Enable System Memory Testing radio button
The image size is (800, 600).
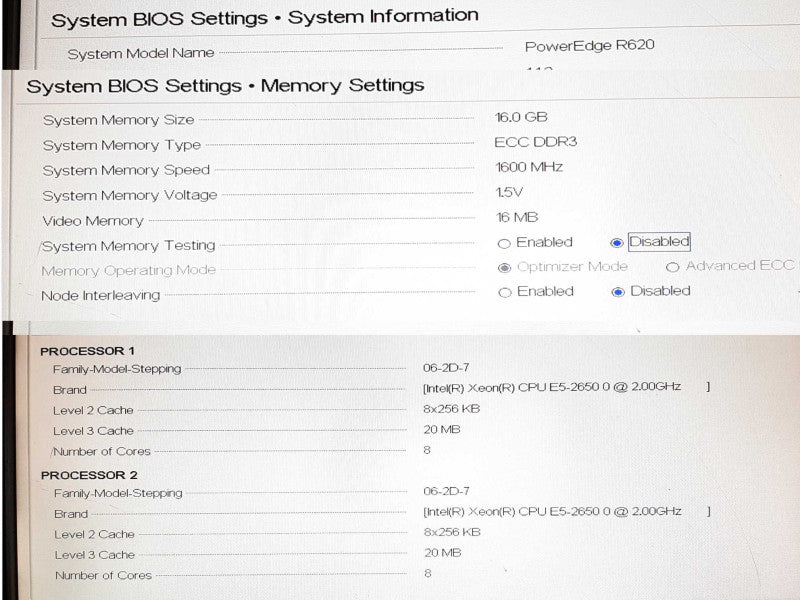[x=504, y=244]
